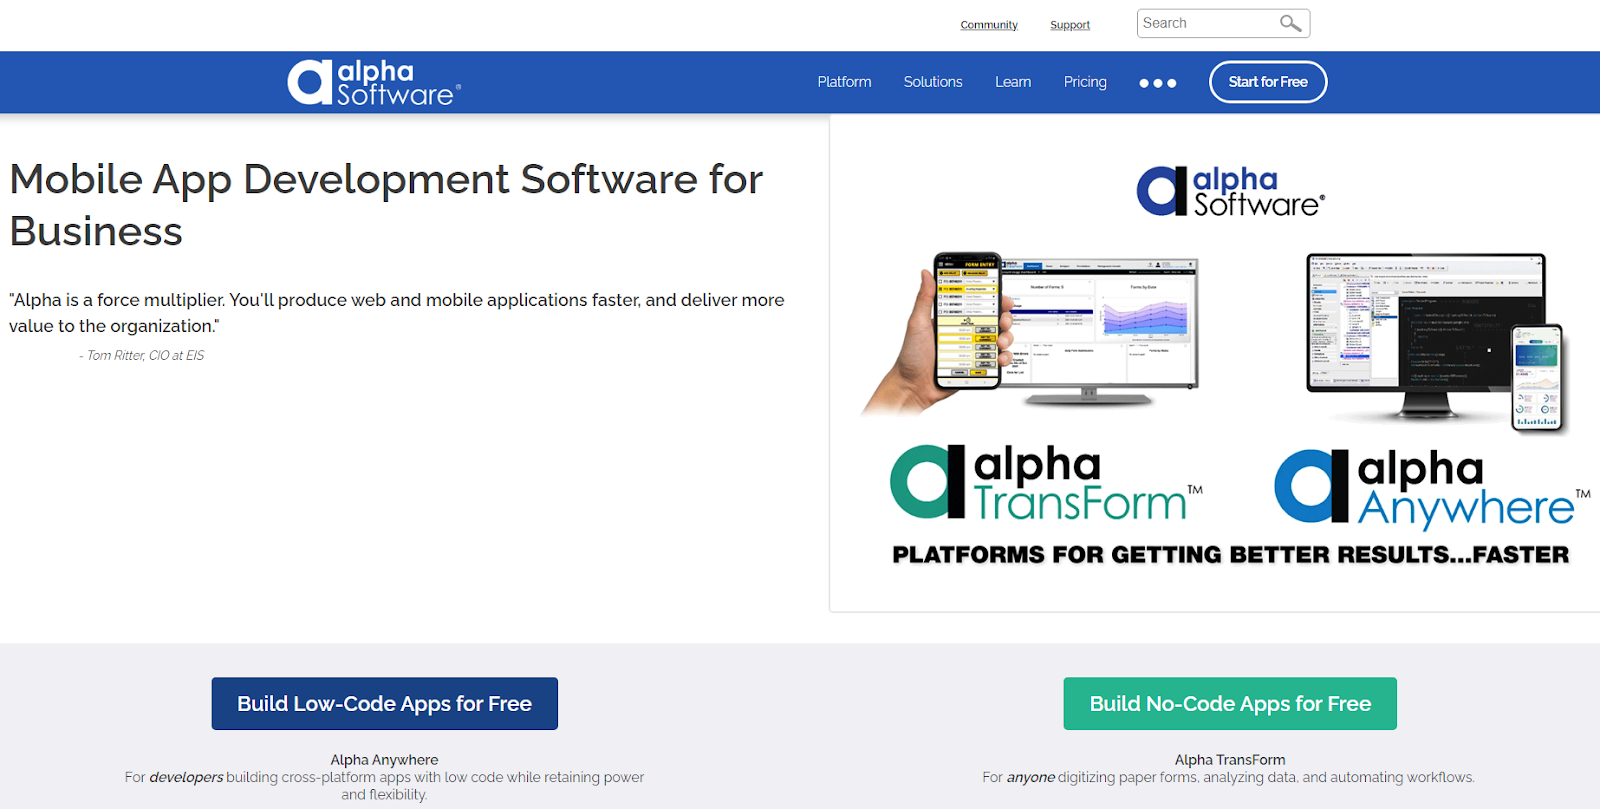Click the 'For anyone digitizing paper forms' description
The height and width of the screenshot is (809, 1600).
[x=1228, y=777]
